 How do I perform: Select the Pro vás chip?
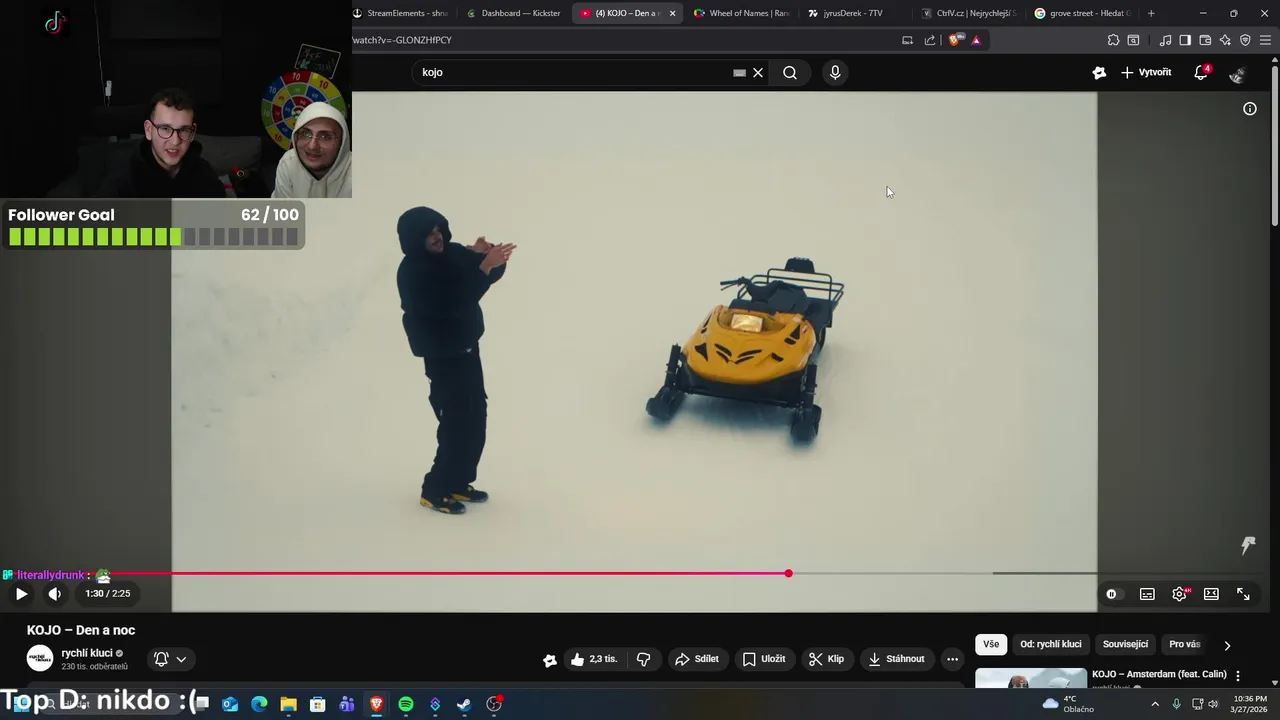pos(1185,644)
